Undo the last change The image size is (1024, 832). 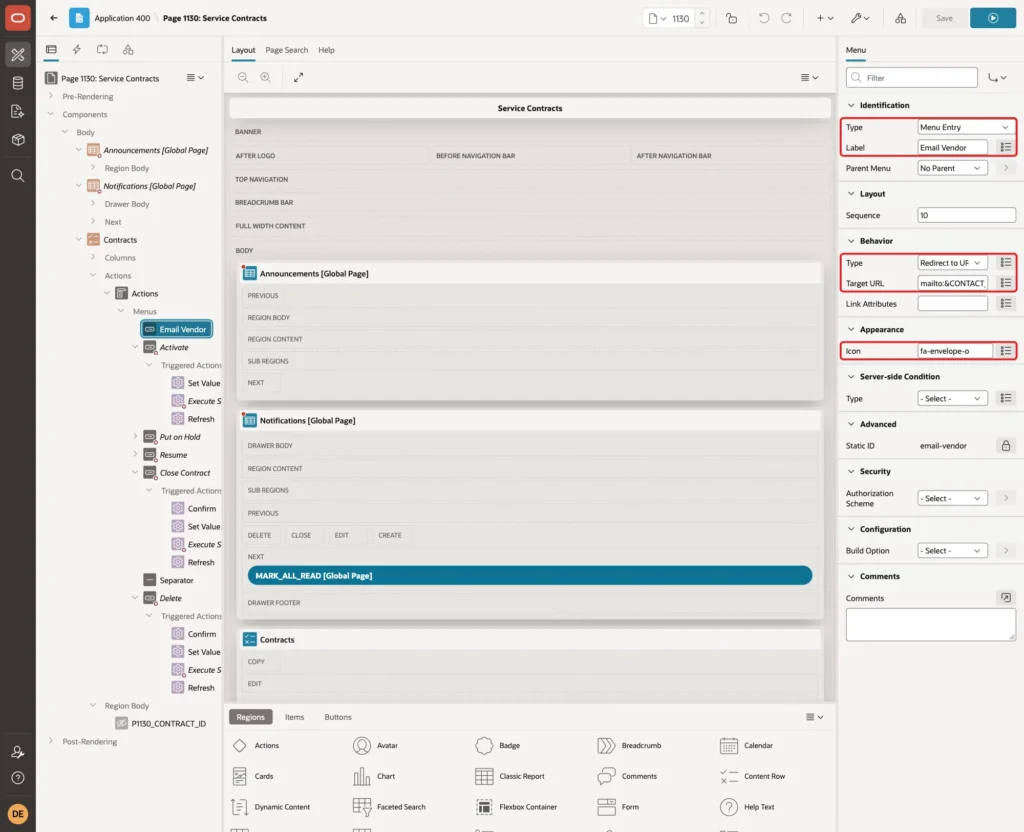[x=763, y=18]
